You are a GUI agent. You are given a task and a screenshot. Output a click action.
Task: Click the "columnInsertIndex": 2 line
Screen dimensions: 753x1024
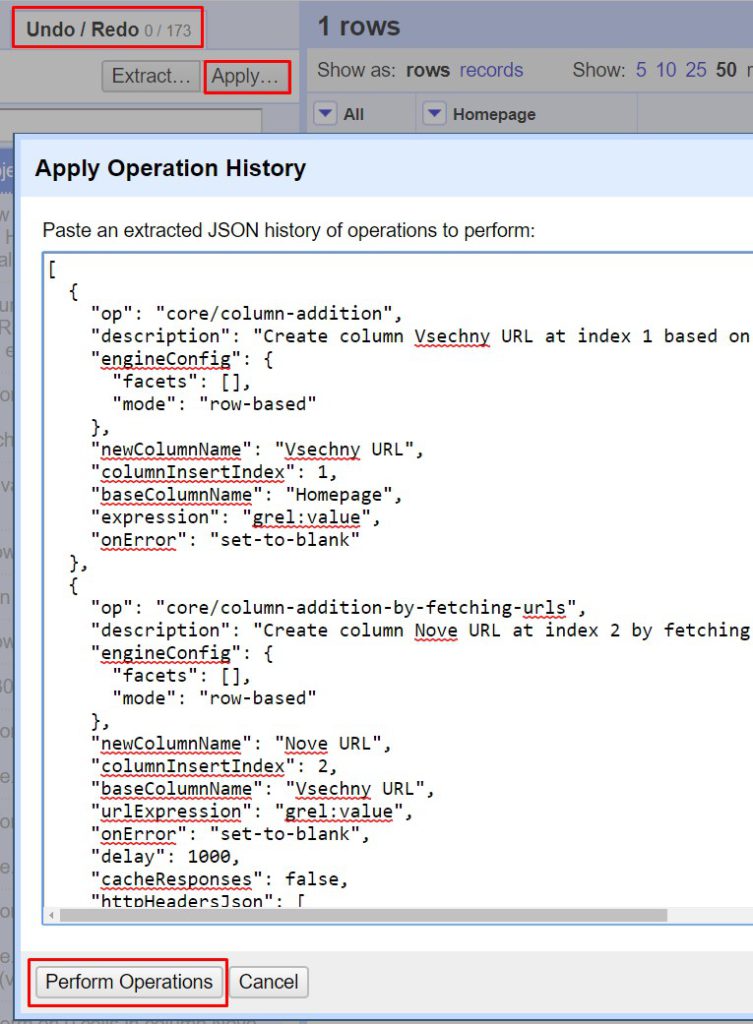[x=214, y=766]
